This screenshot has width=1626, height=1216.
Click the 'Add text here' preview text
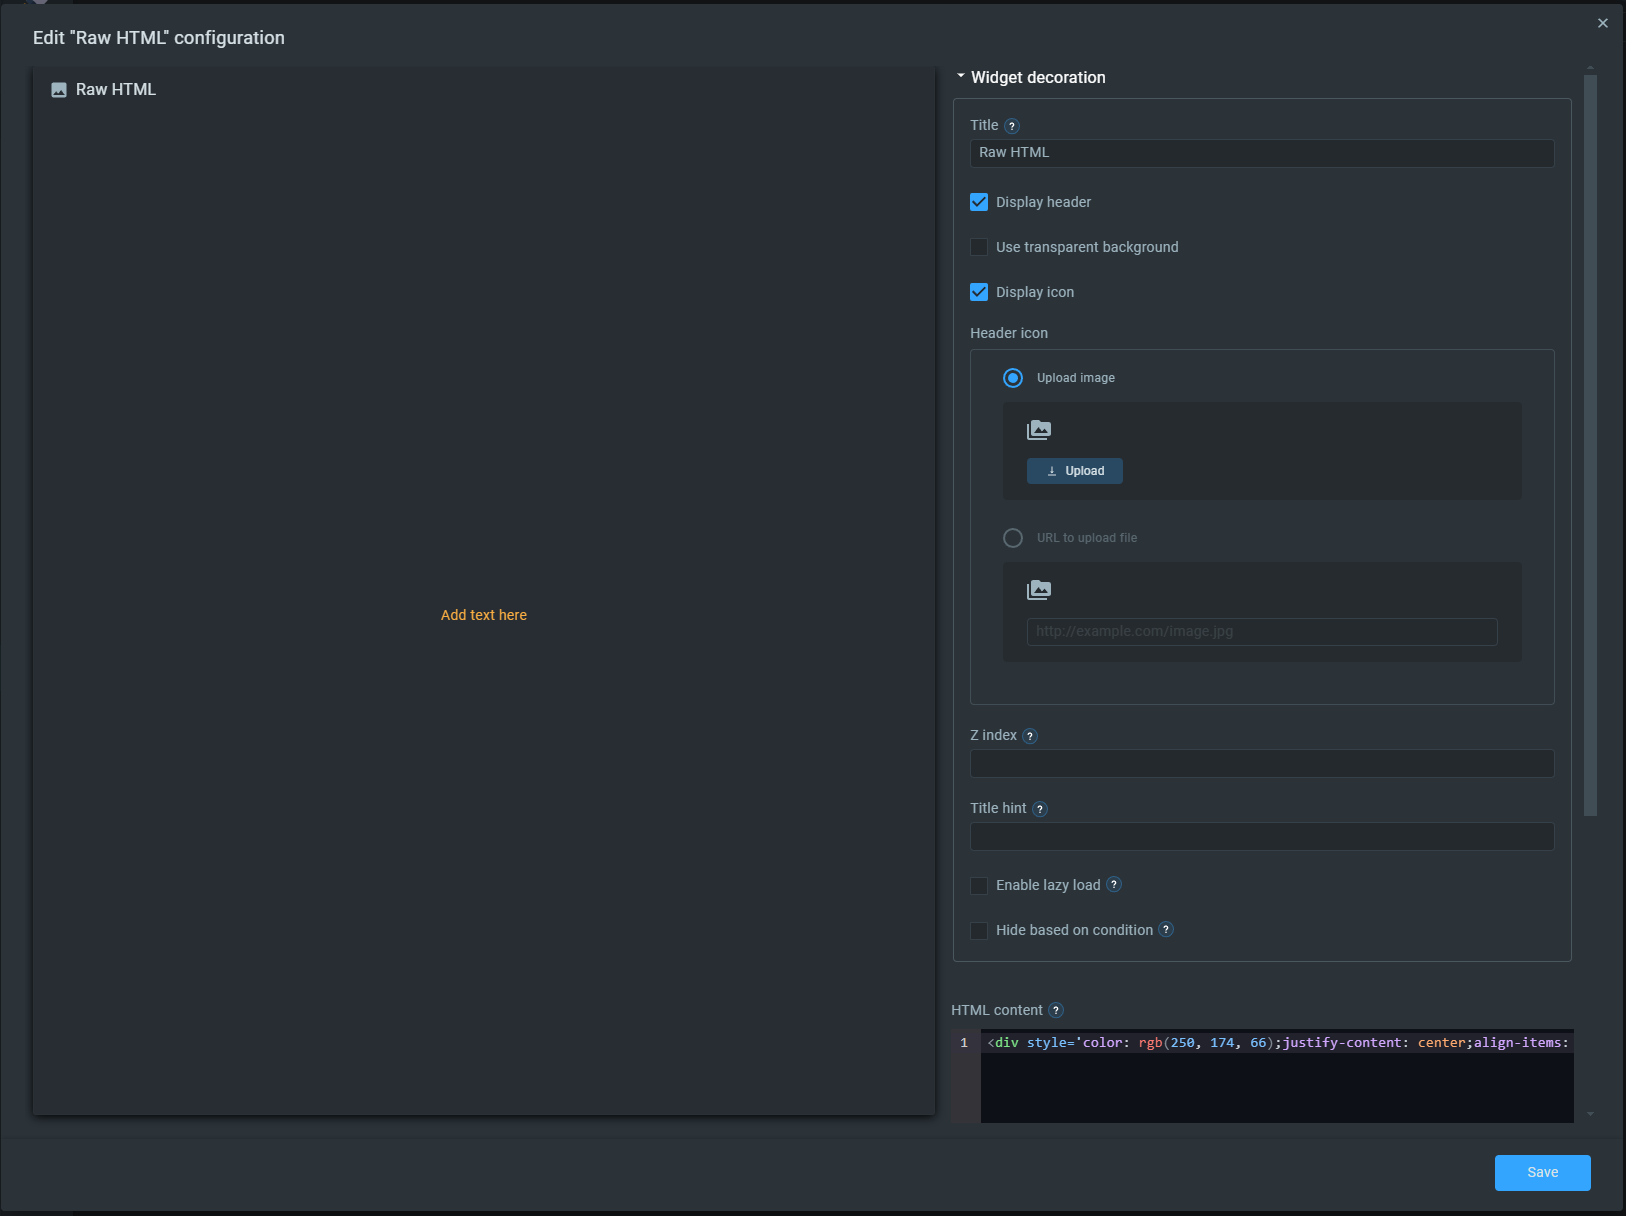(484, 615)
